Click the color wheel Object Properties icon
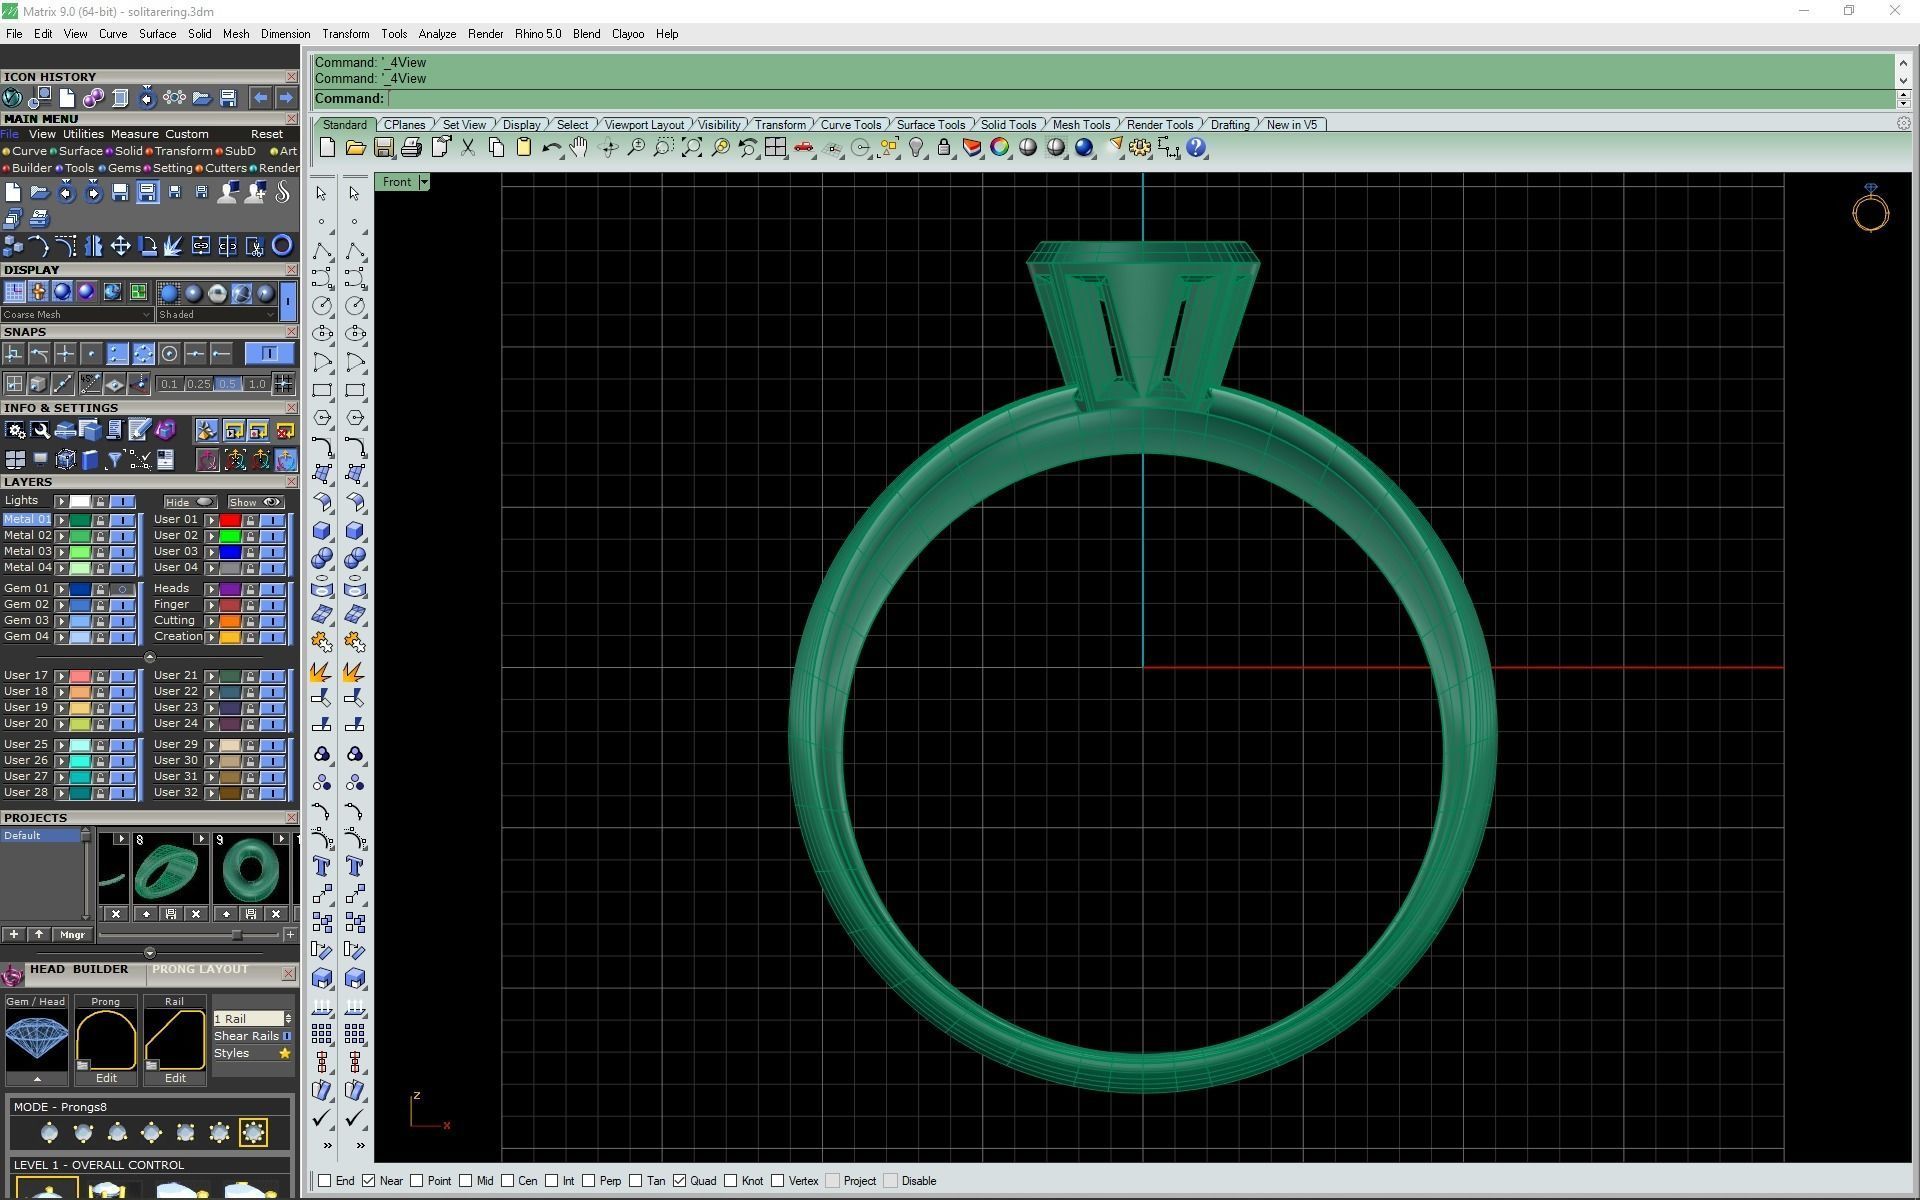 (1000, 148)
